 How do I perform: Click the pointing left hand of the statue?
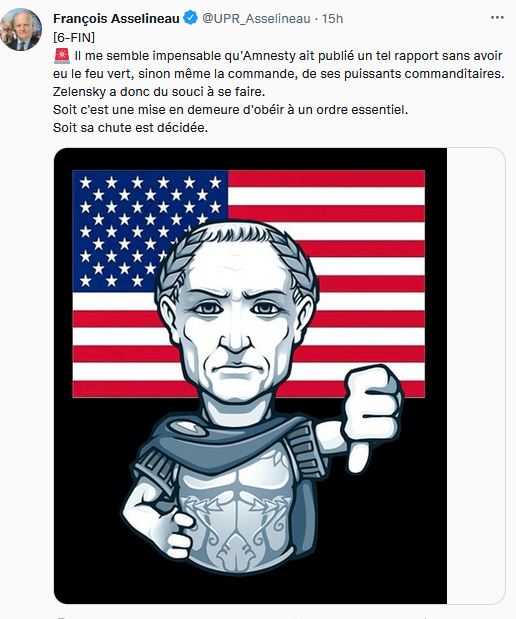point(160,523)
